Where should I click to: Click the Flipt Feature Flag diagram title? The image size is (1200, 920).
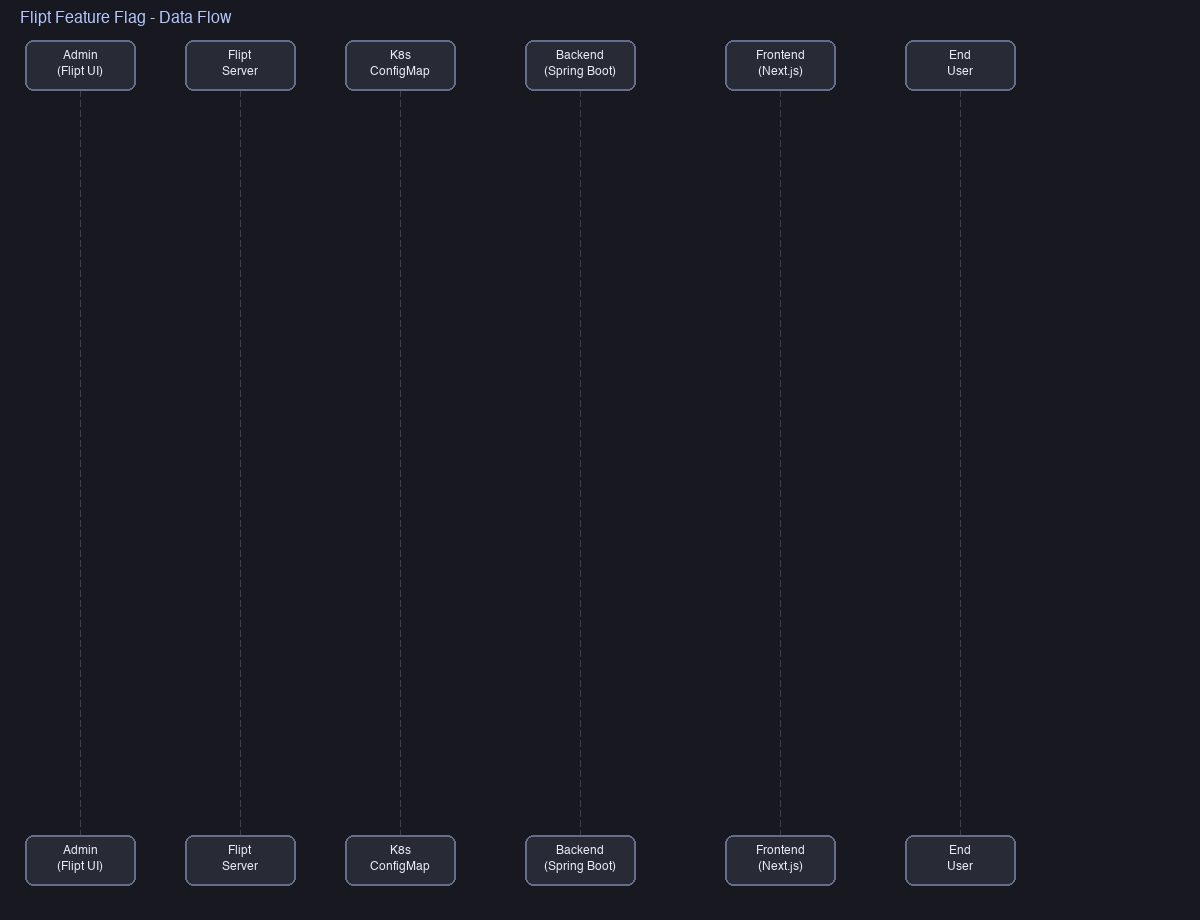click(126, 17)
